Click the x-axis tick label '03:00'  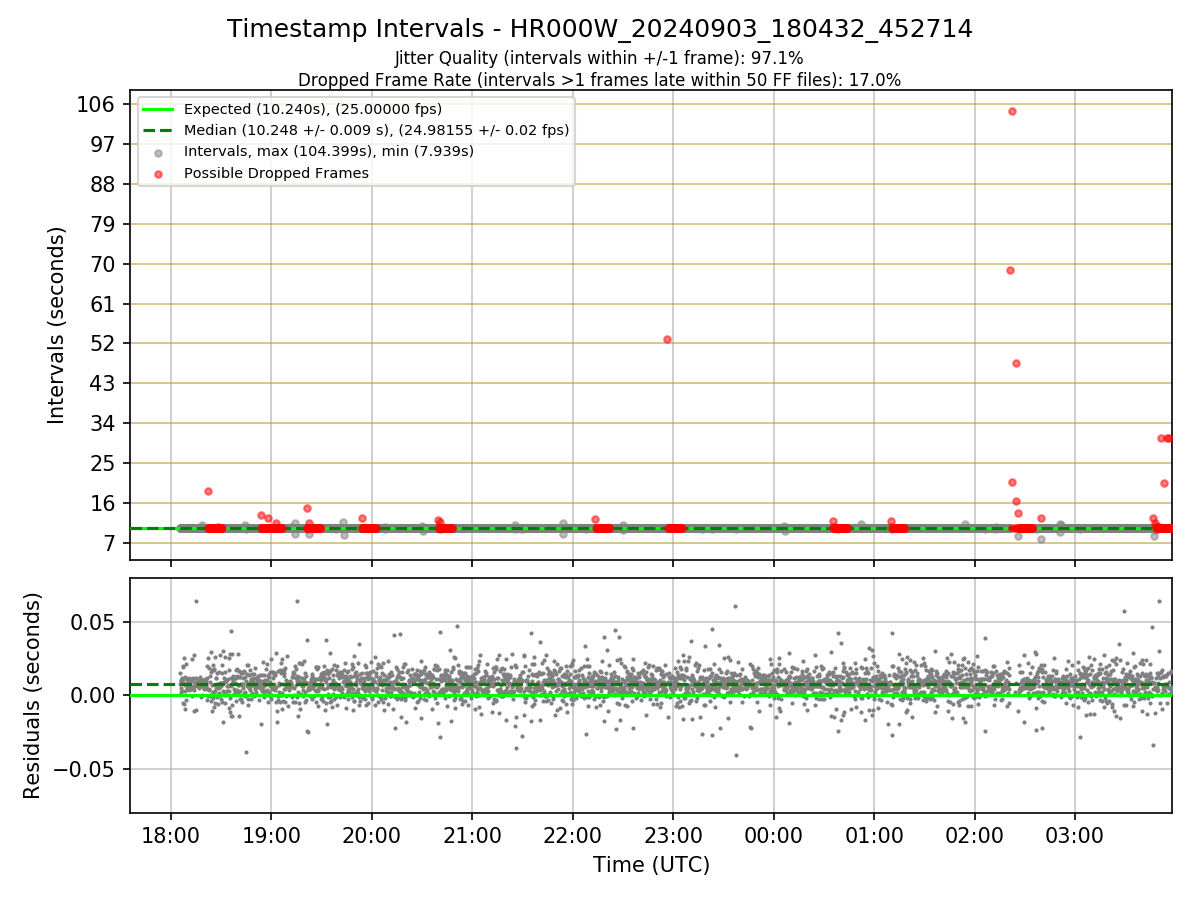pyautogui.click(x=1075, y=834)
